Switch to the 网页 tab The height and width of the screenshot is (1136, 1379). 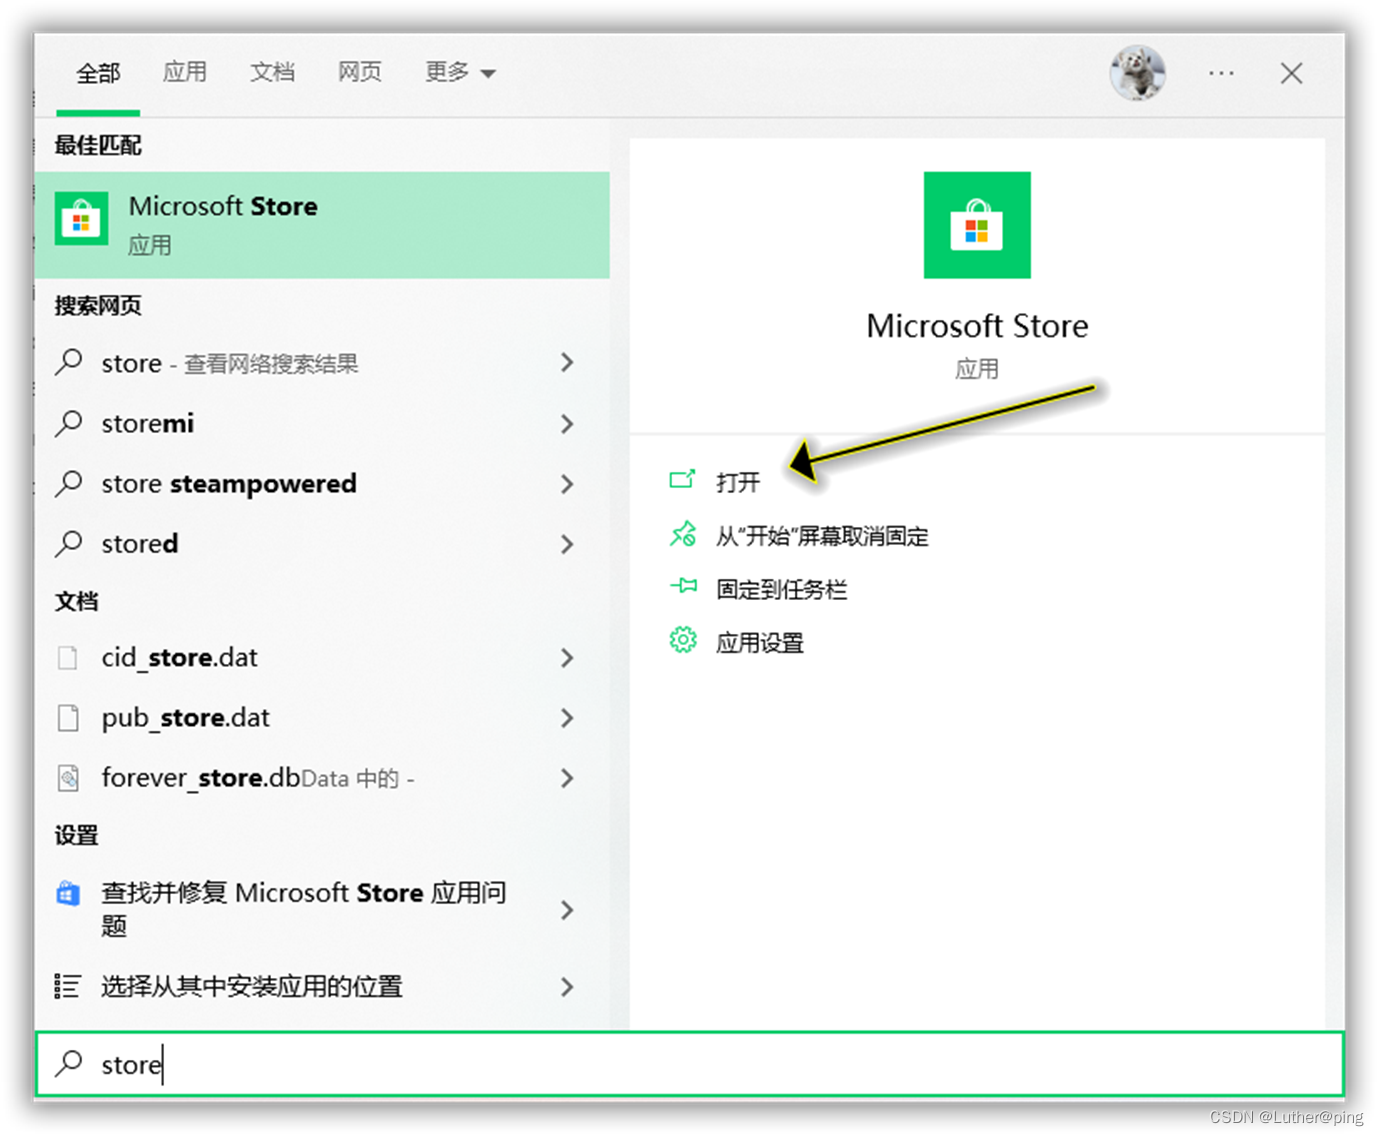(359, 72)
